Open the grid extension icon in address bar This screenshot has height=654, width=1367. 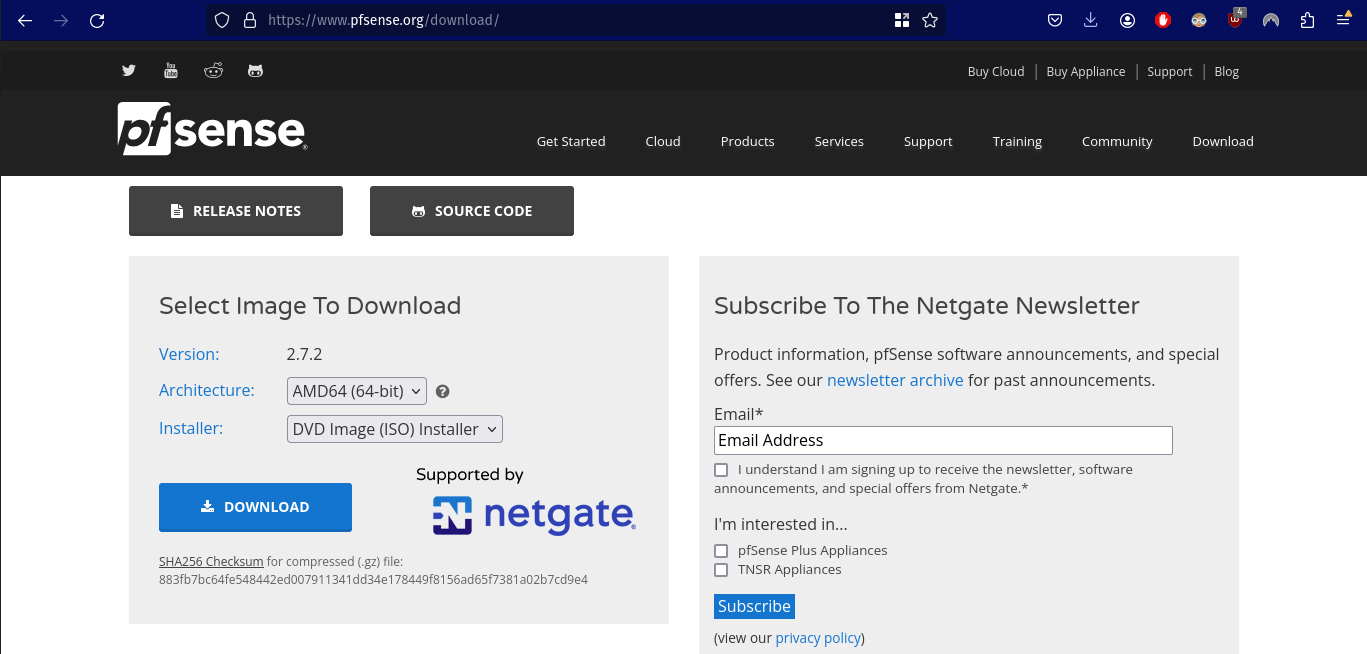click(x=901, y=20)
